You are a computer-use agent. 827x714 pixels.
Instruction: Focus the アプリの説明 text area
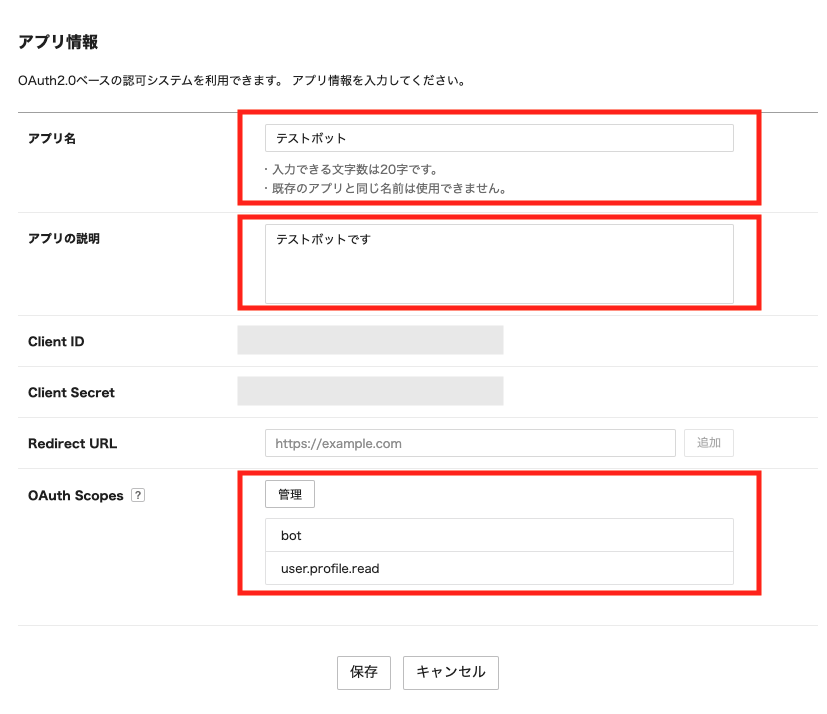tap(498, 263)
